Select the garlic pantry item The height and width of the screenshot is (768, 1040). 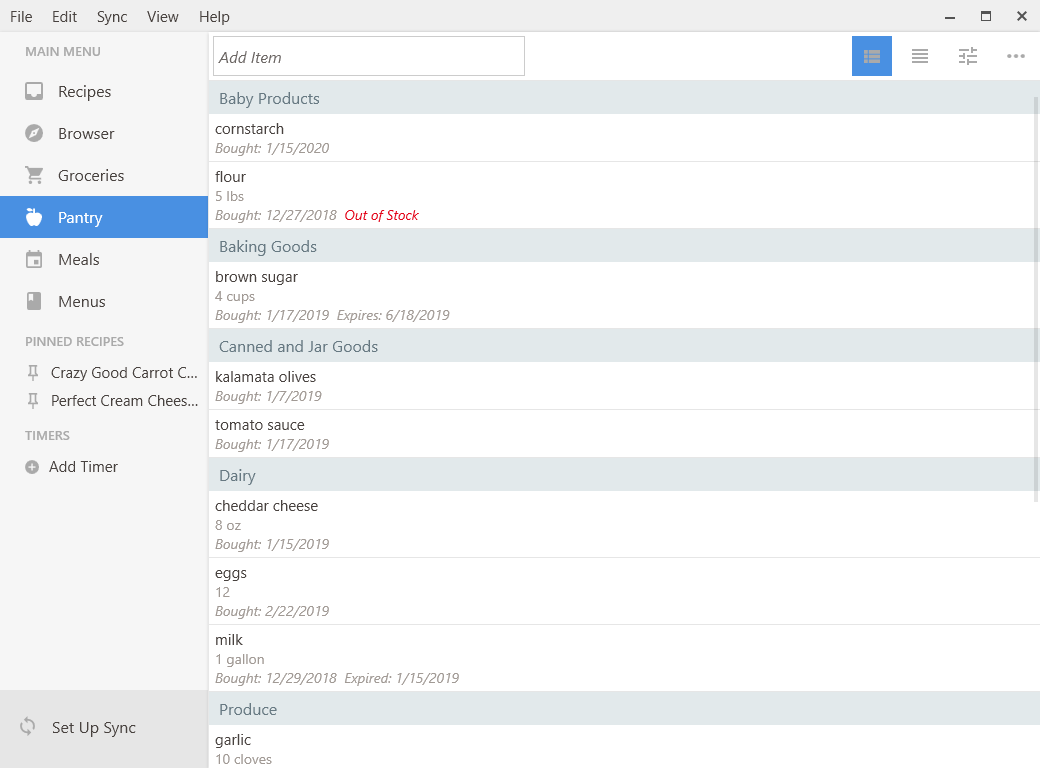tap(623, 747)
